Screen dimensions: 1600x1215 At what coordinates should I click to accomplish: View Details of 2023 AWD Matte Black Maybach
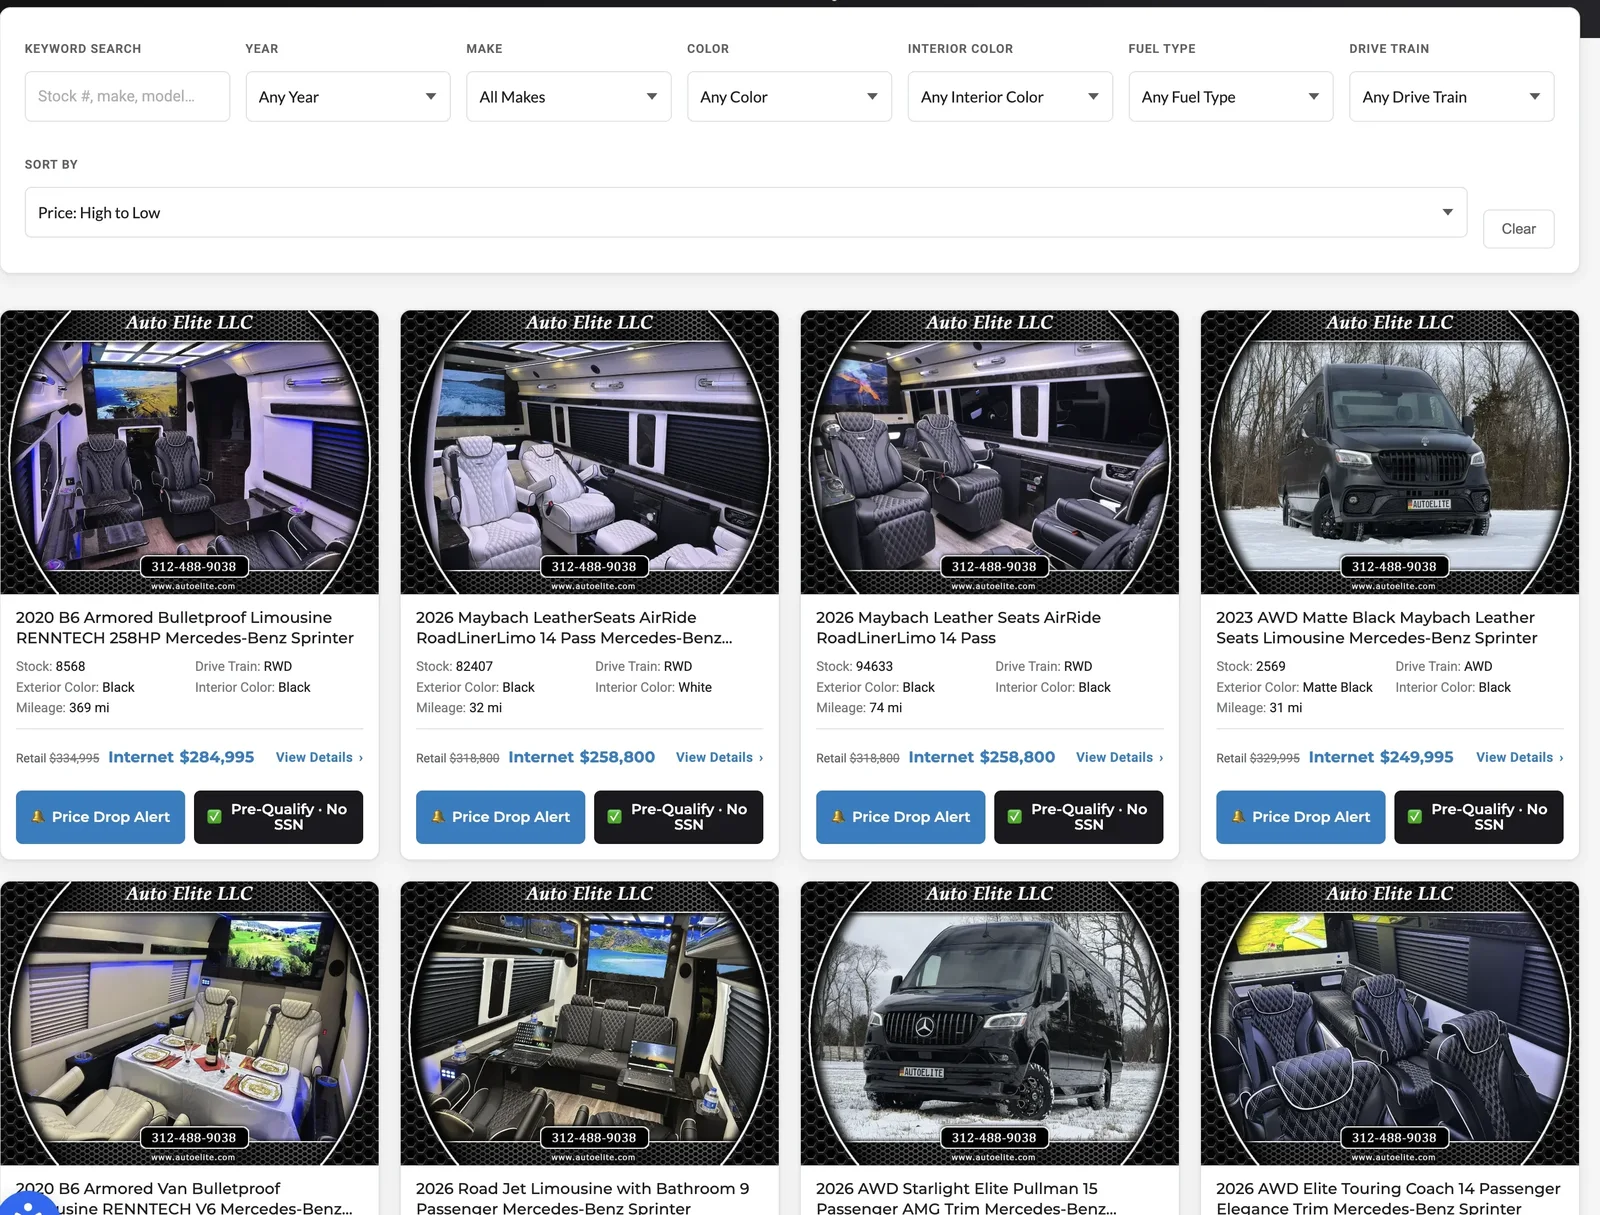click(1519, 758)
